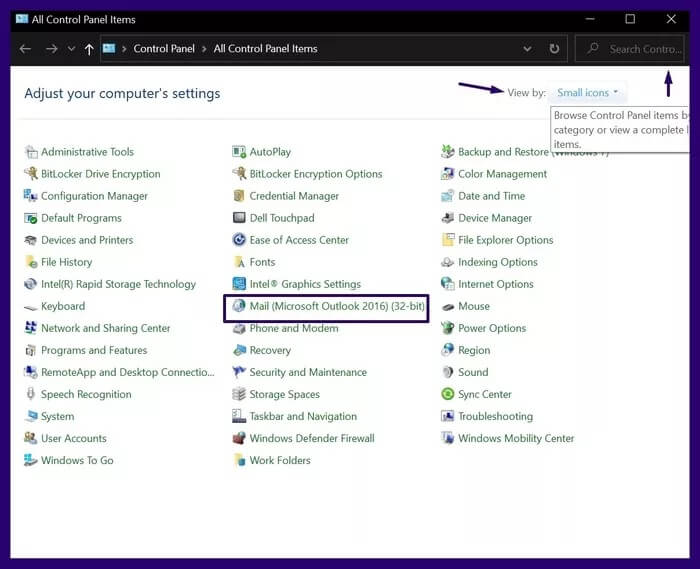Open the View by Small icons dropdown

pos(587,93)
